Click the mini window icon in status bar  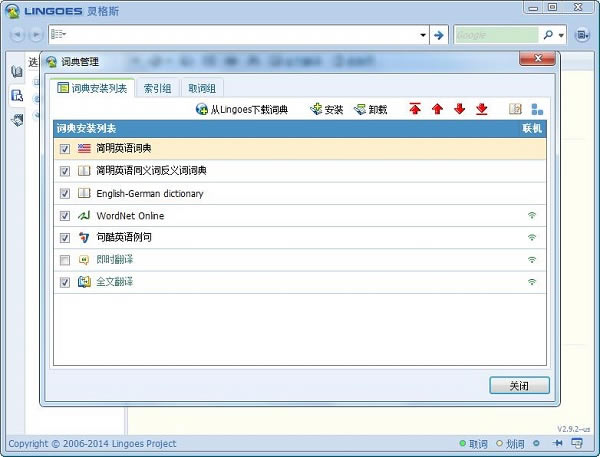pos(577,443)
